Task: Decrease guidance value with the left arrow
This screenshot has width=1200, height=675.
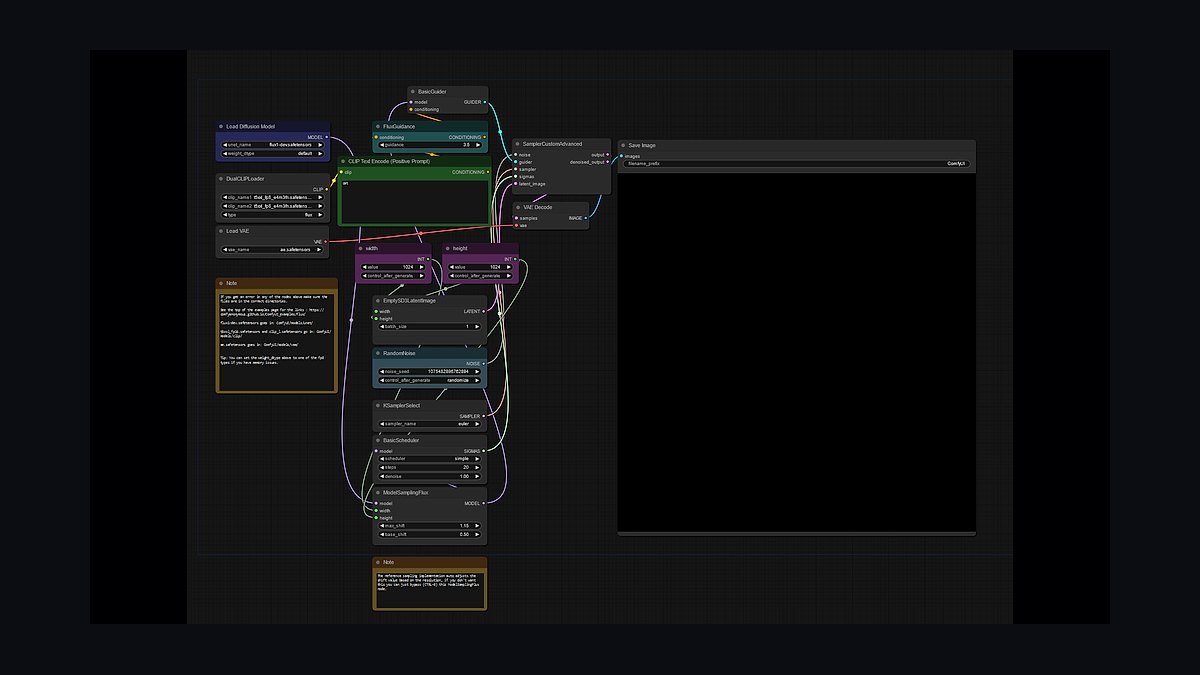Action: pos(381,145)
